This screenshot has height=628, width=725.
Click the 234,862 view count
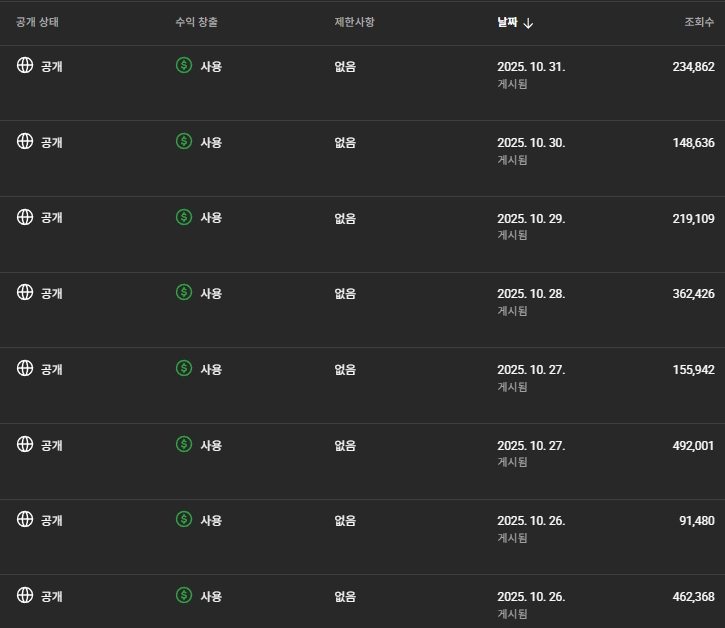coord(693,67)
